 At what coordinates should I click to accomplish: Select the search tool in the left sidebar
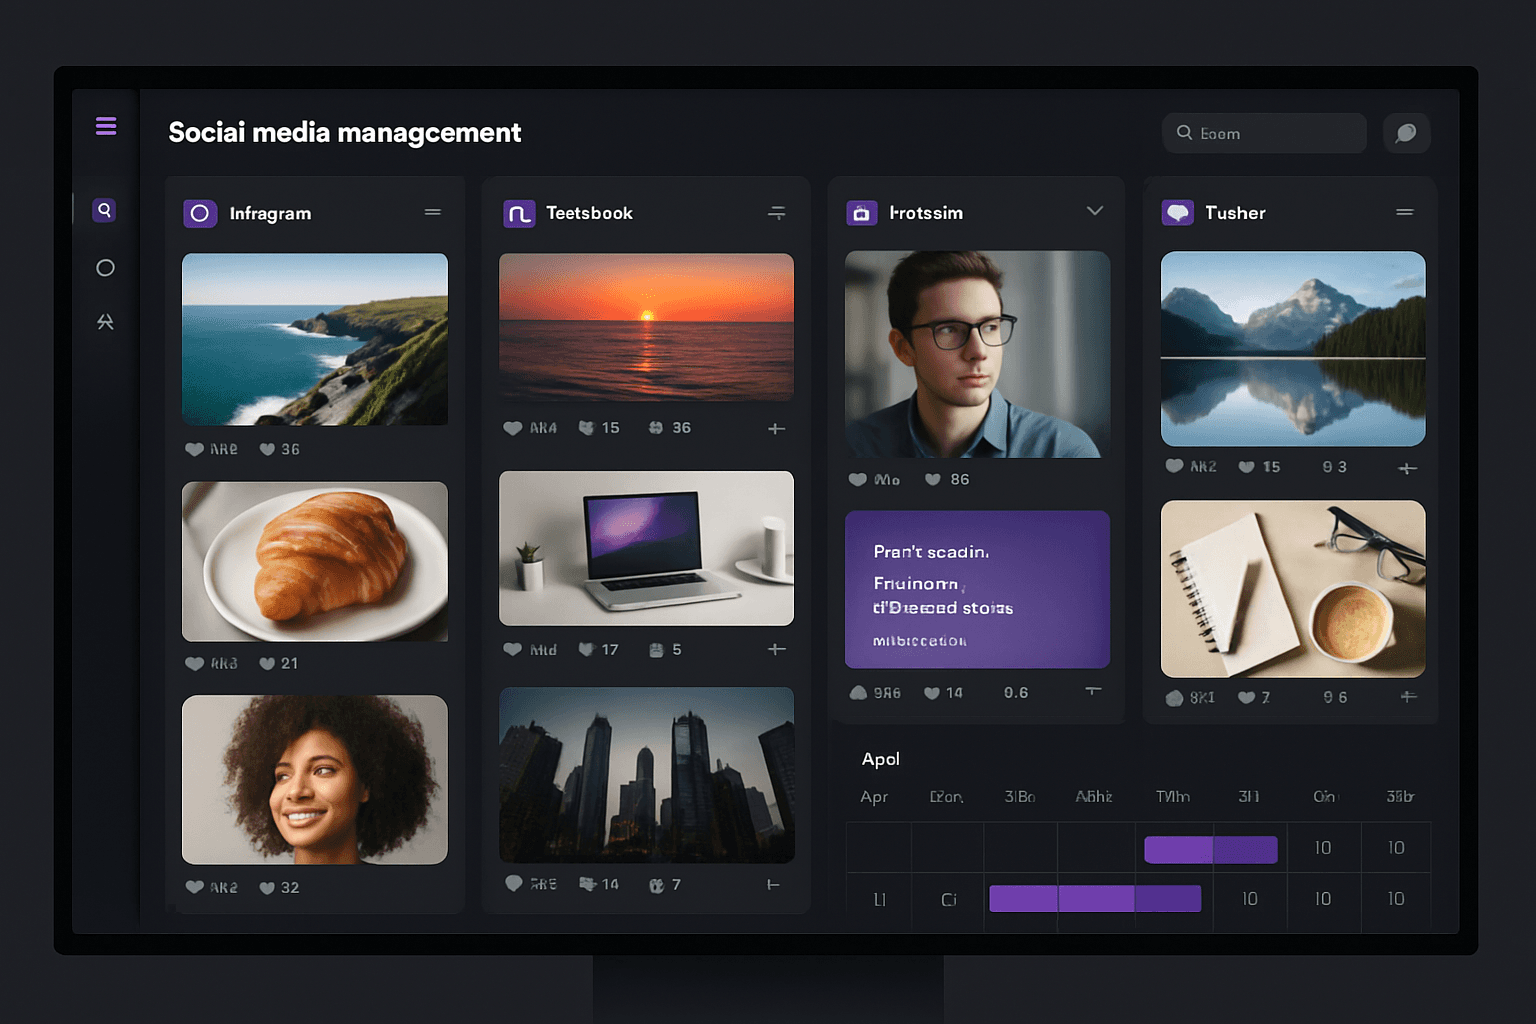105,210
